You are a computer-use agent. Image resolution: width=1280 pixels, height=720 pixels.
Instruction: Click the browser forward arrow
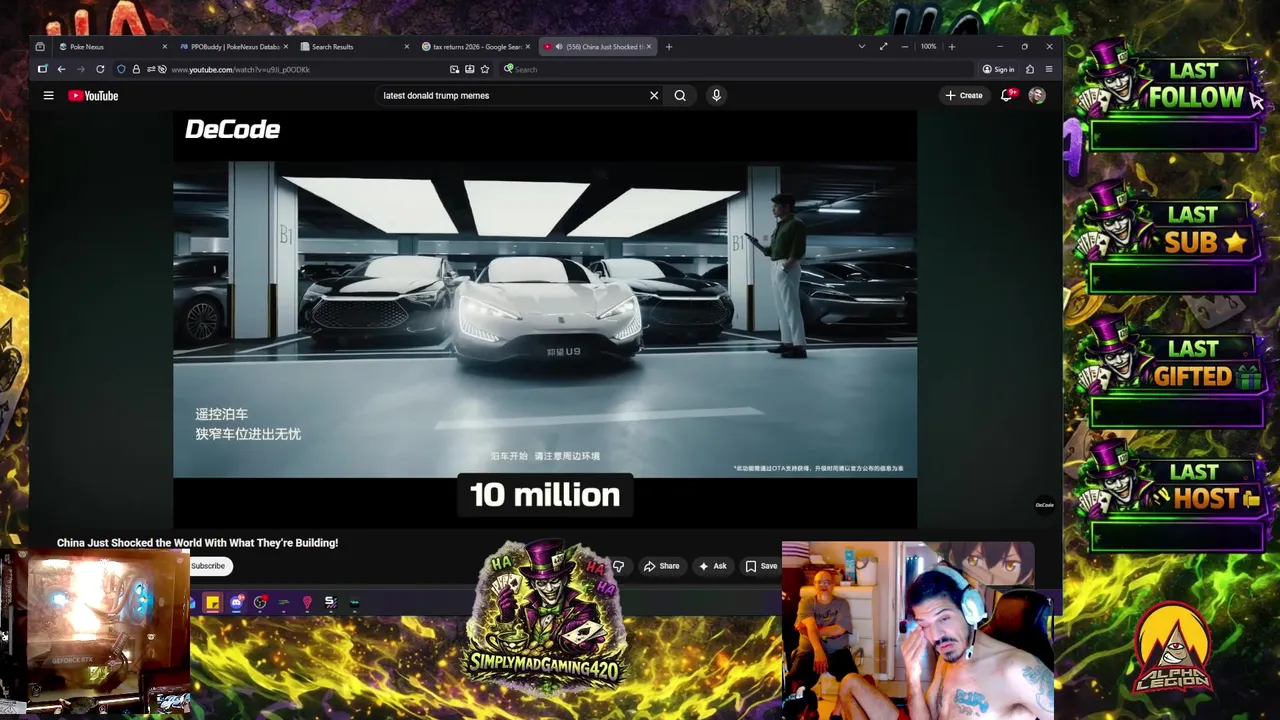(80, 69)
